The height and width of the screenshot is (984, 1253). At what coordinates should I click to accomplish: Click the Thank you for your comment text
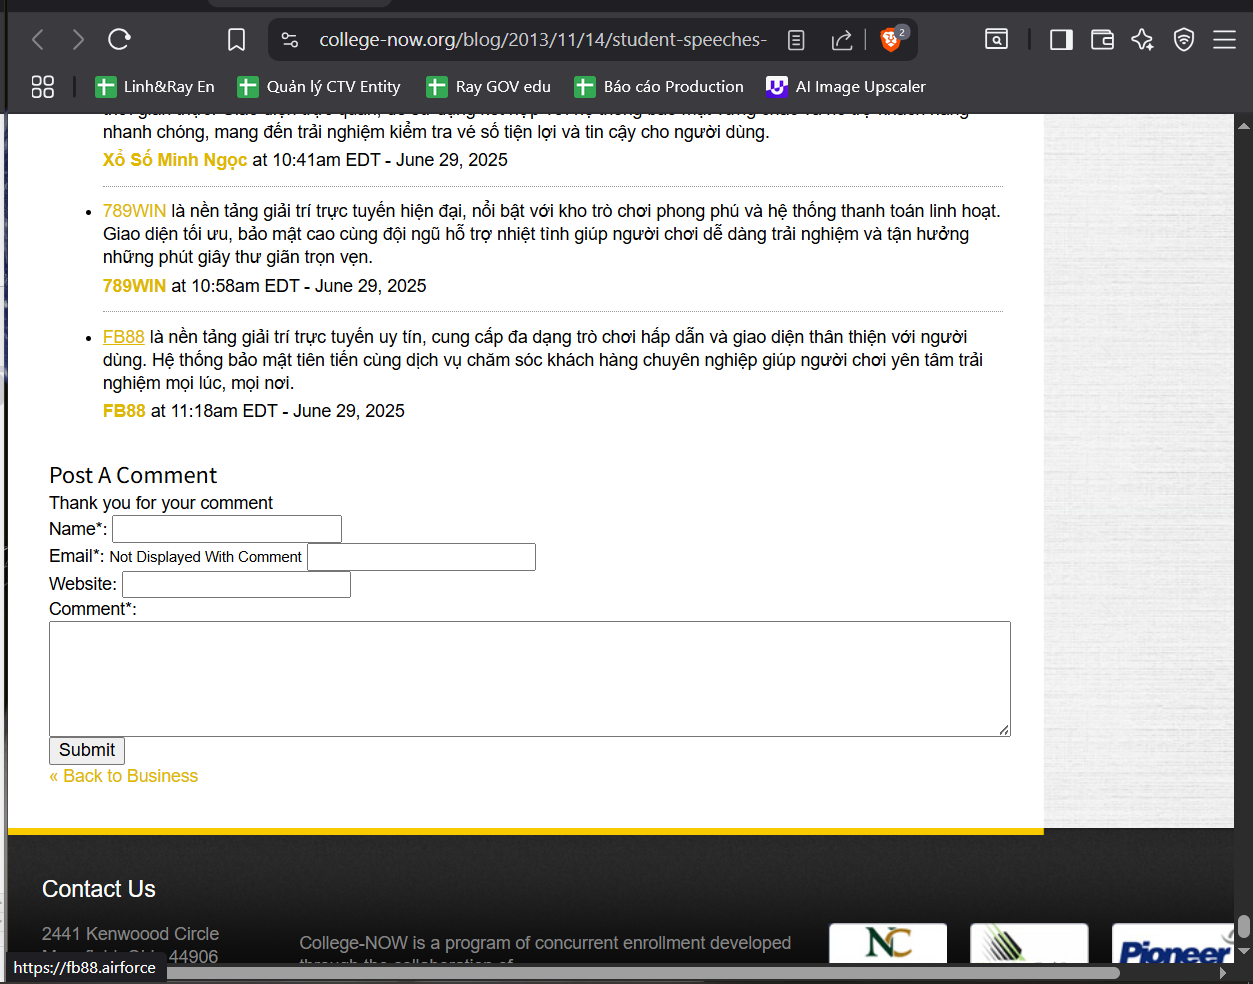click(161, 503)
